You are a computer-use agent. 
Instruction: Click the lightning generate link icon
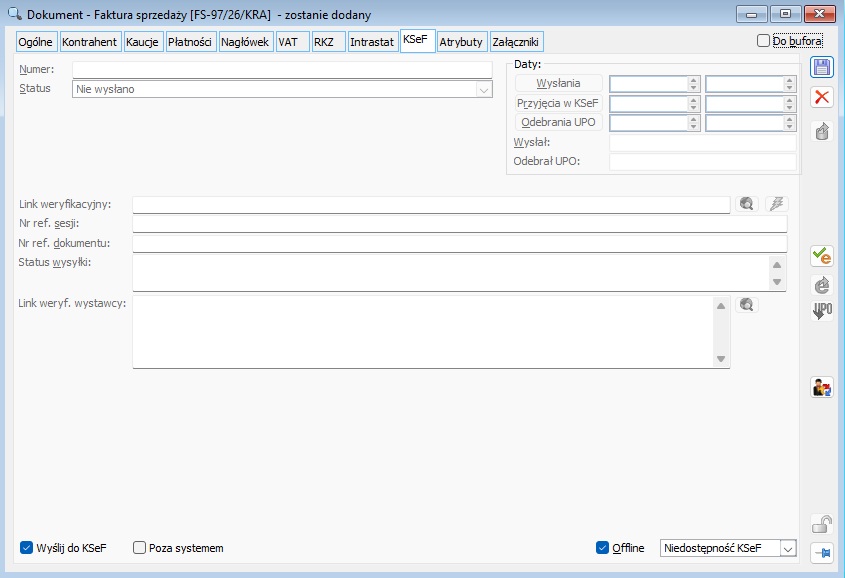[x=777, y=204]
